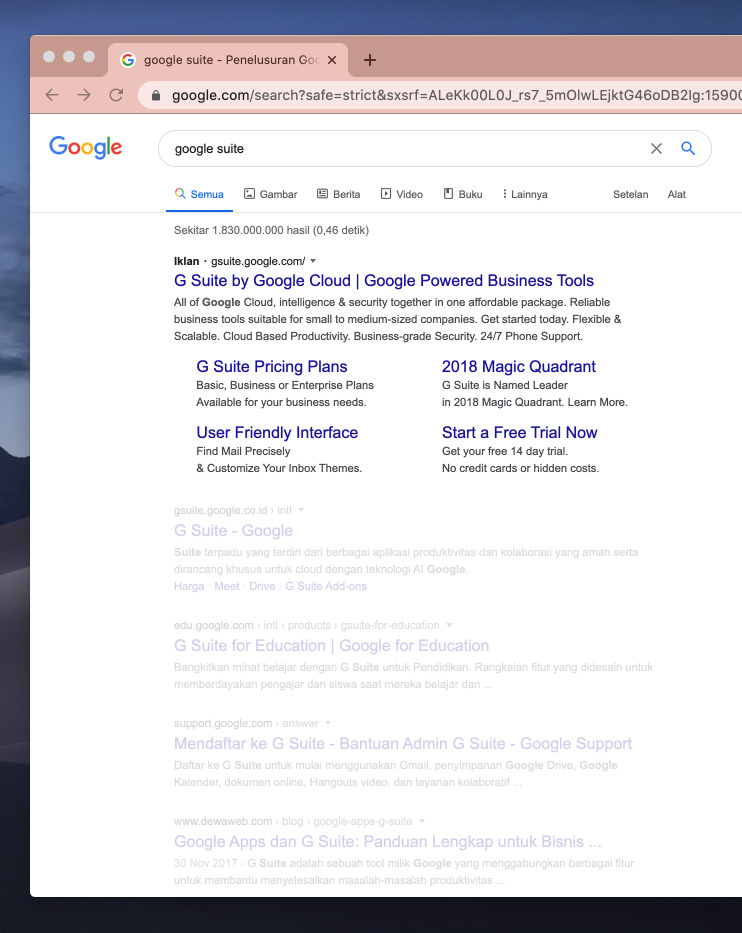Expand the dropdown arrow beside gsuite.google.com/ ad

pyautogui.click(x=313, y=261)
